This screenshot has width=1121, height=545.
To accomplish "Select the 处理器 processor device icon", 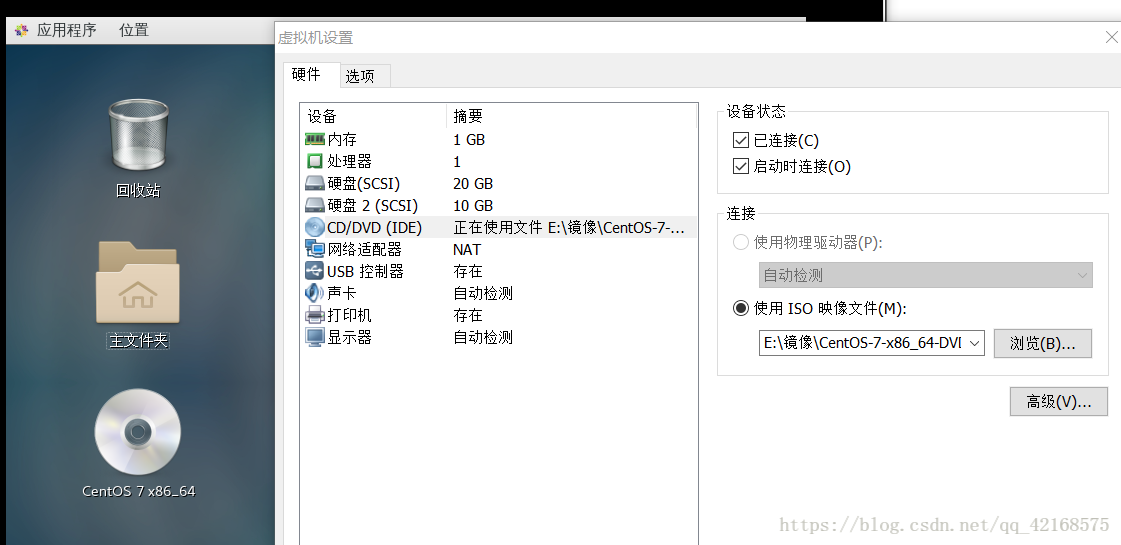I will 315,162.
